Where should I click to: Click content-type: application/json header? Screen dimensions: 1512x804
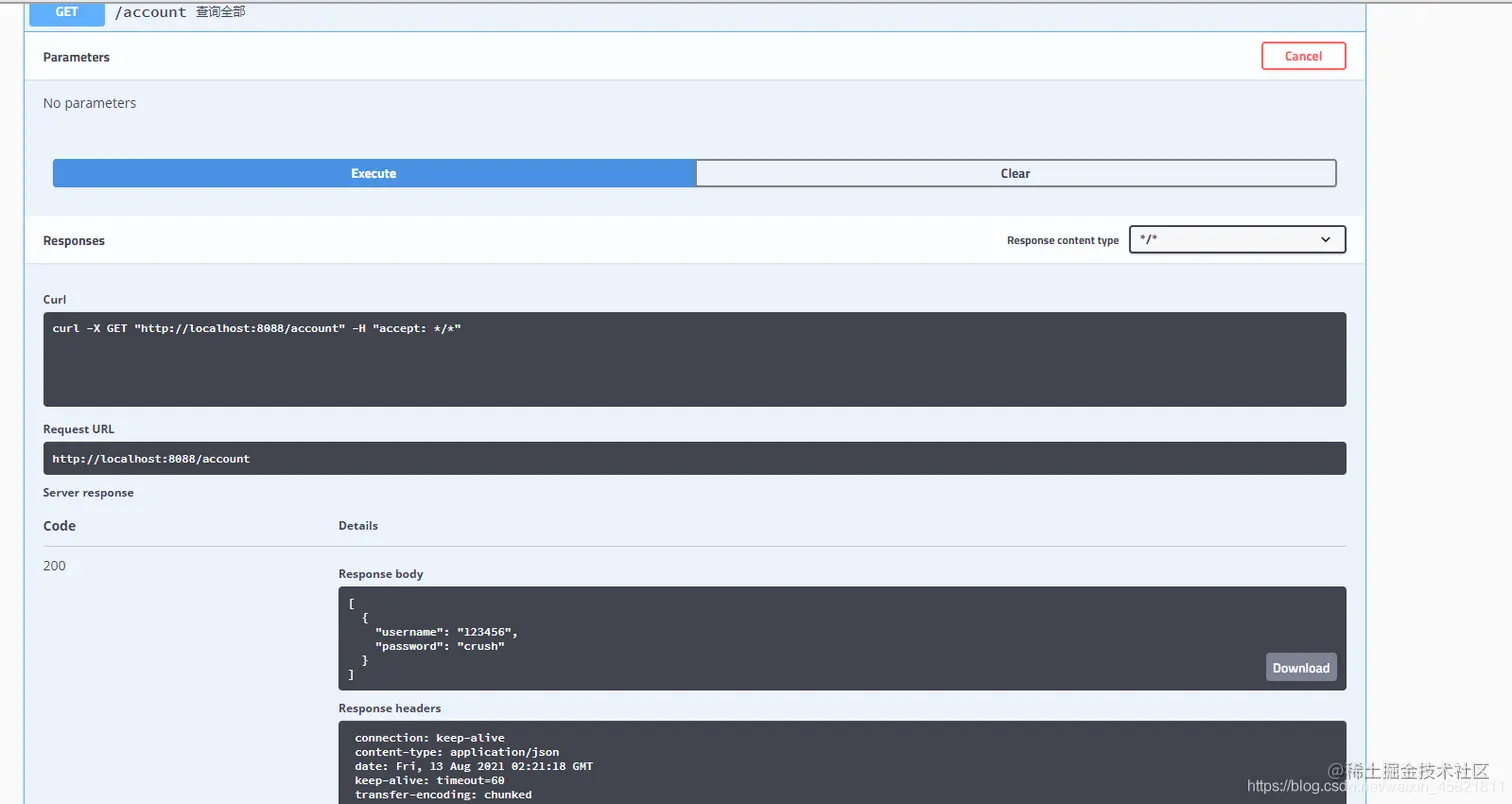click(457, 752)
